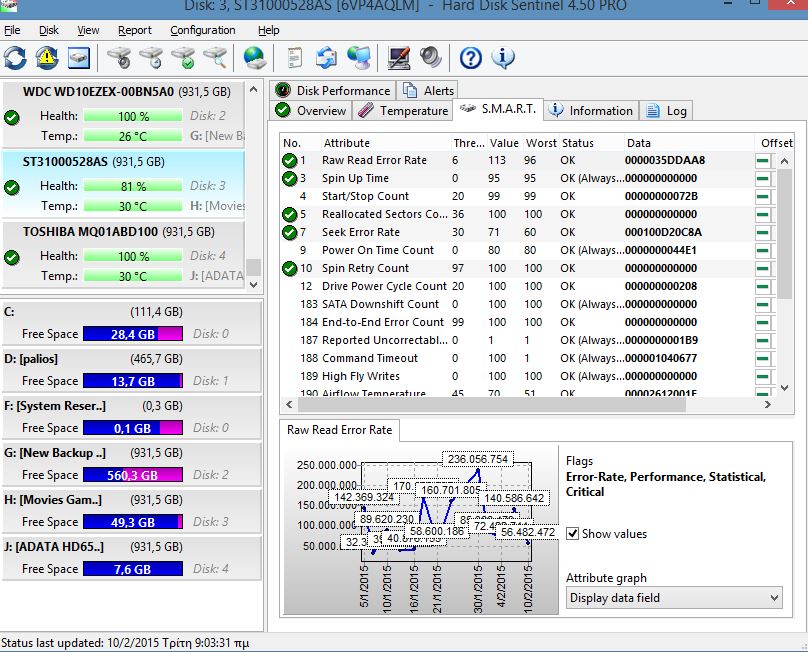Click the envelope with blue arrows icon
The height and width of the screenshot is (652, 808).
[x=327, y=57]
